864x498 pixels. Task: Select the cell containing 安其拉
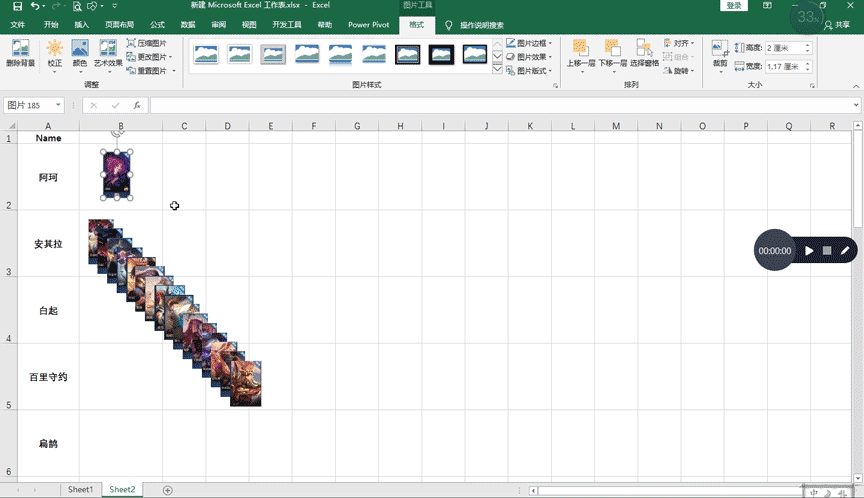tap(48, 244)
